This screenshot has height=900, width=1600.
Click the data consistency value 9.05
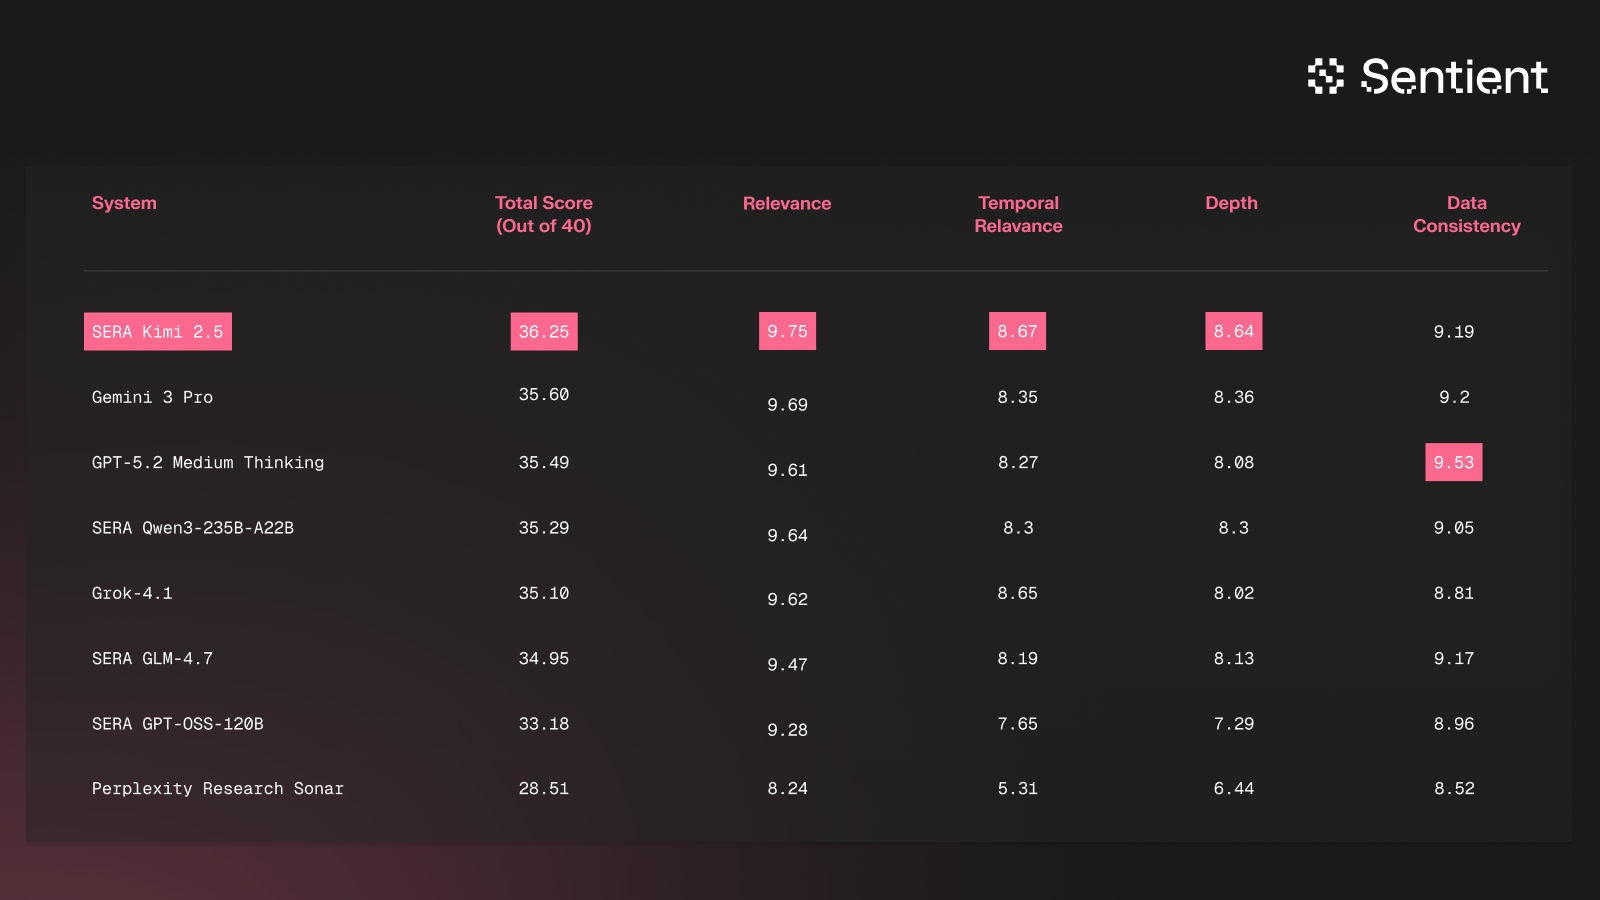(1454, 528)
